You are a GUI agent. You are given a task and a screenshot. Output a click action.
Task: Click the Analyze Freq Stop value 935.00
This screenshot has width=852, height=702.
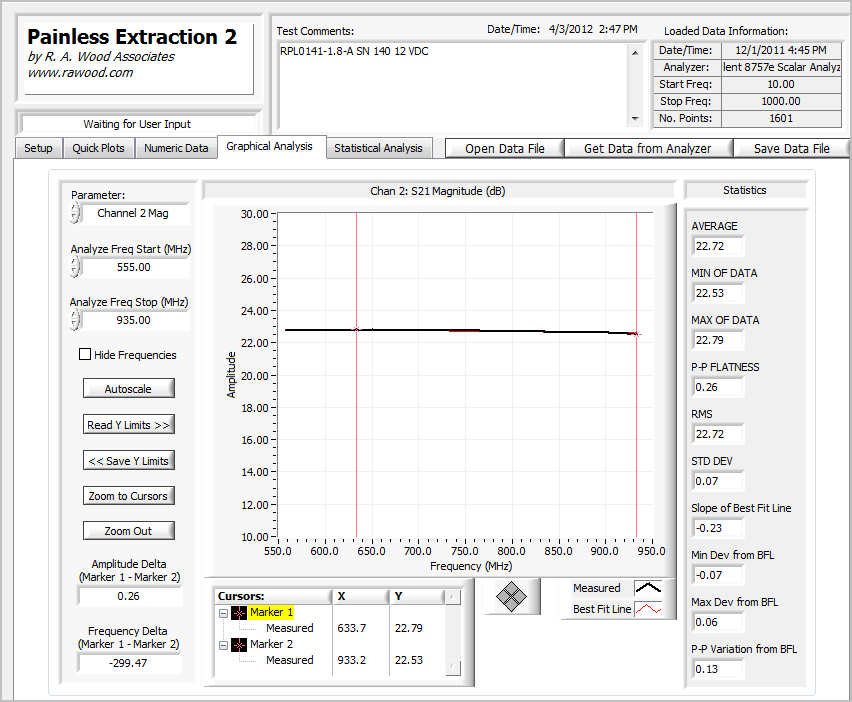tap(134, 320)
